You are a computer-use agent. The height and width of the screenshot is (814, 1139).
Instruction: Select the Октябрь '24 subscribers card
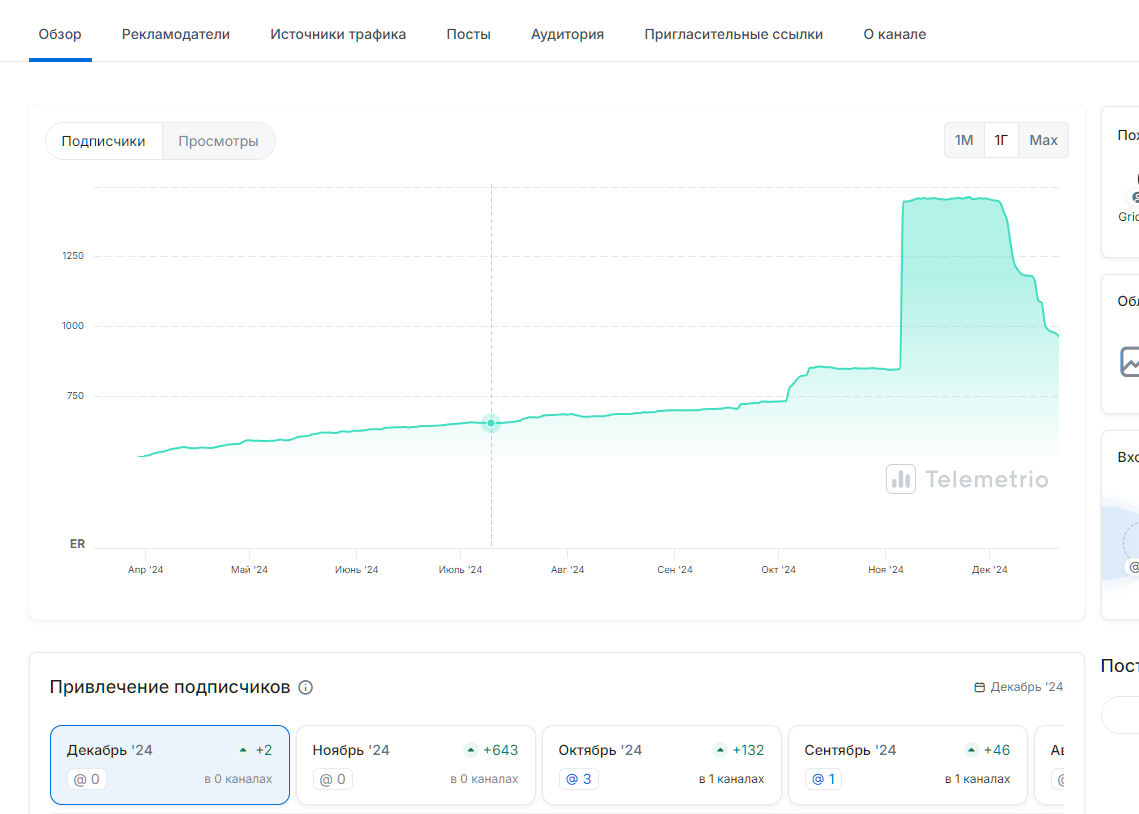[662, 765]
